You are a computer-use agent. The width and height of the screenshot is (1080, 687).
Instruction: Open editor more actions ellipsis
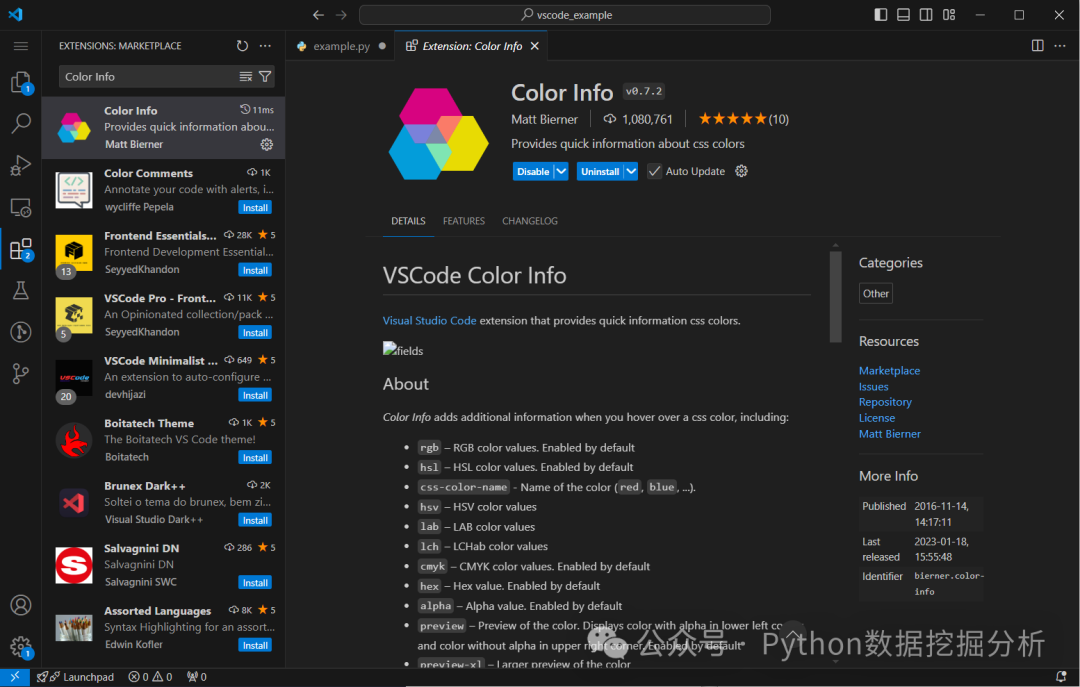(1060, 45)
